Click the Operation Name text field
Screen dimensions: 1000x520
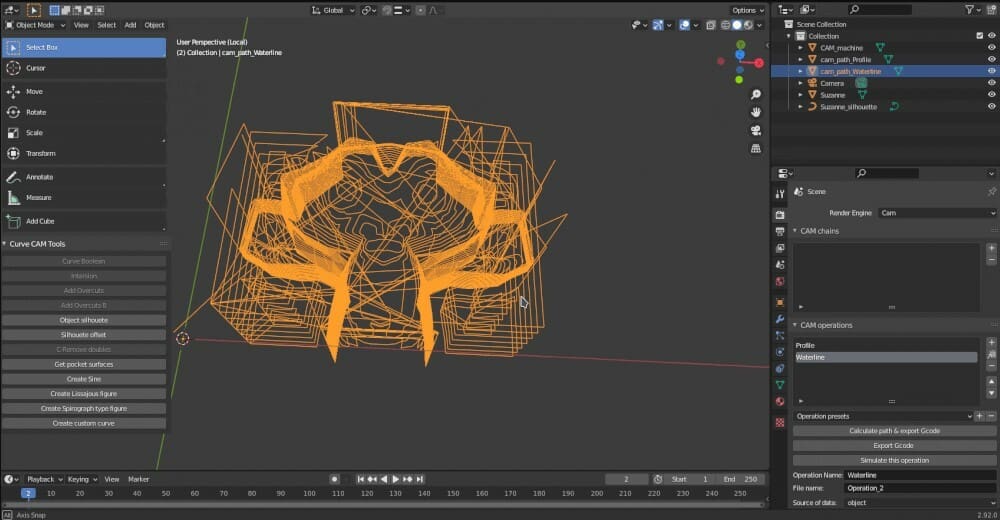[920, 475]
